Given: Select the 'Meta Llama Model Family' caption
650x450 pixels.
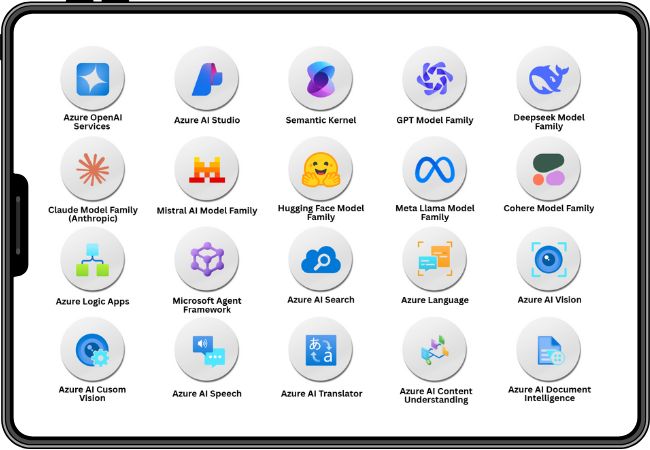Looking at the screenshot, I should 435,212.
